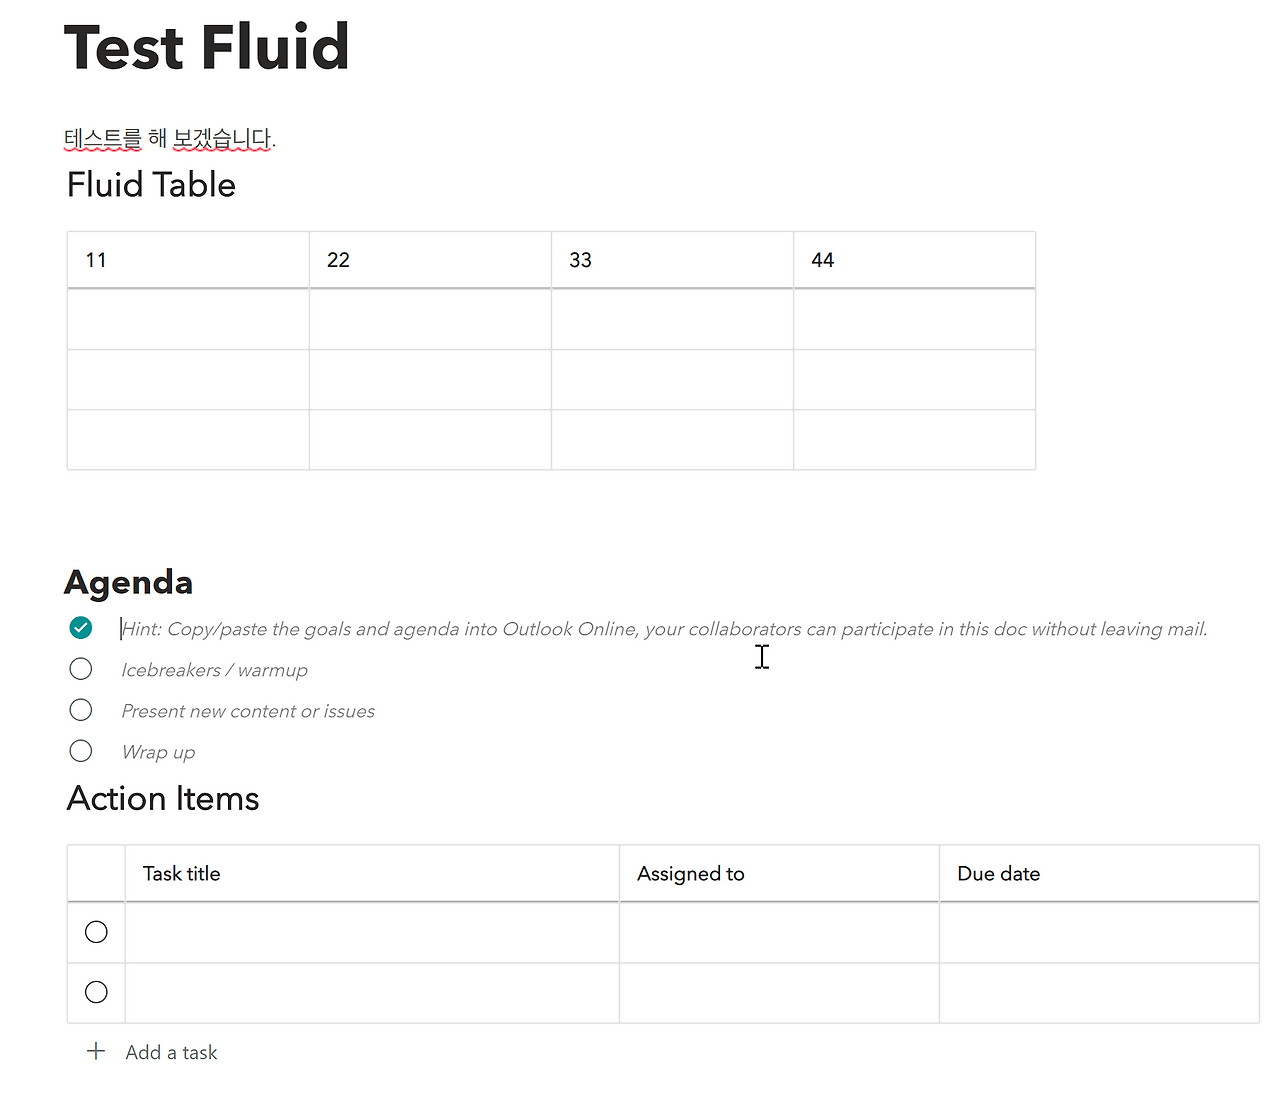Click the Agenda section heading
The image size is (1280, 1101).
click(x=128, y=582)
